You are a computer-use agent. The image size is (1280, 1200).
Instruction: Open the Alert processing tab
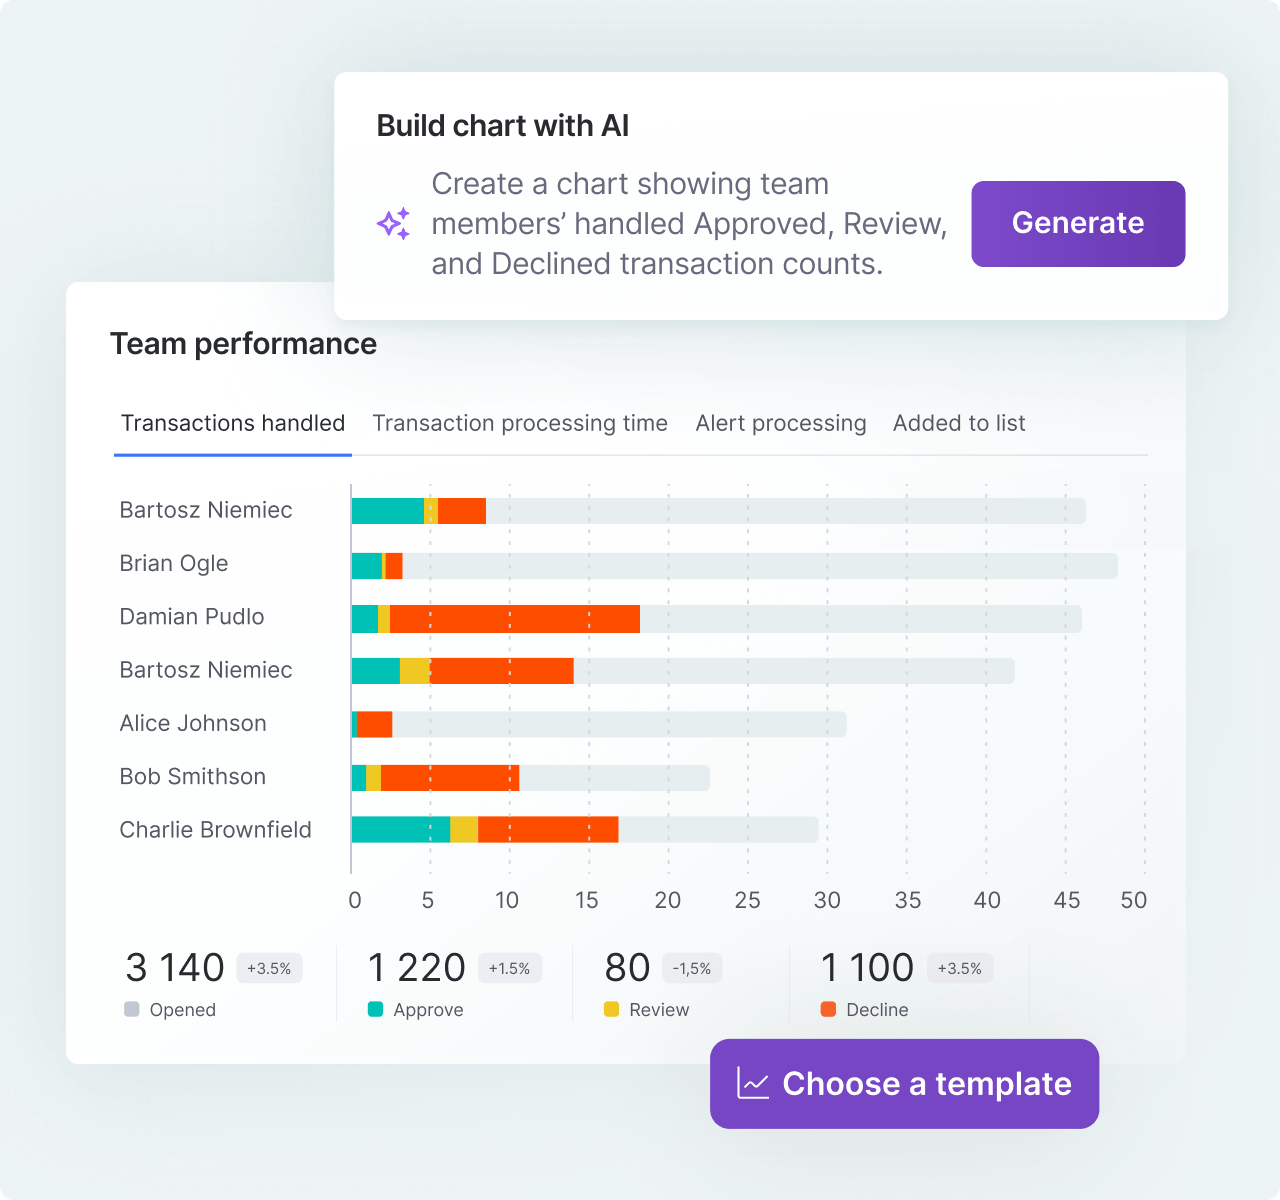pos(781,424)
